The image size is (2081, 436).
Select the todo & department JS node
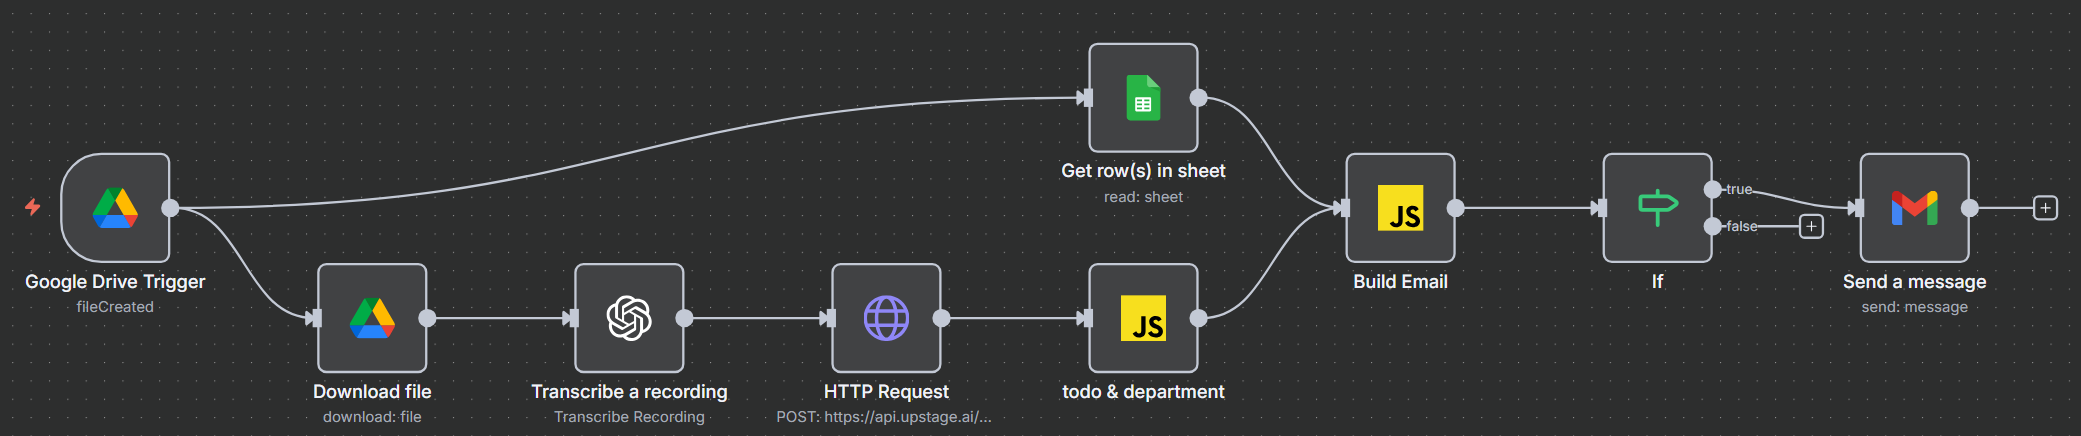1143,318
